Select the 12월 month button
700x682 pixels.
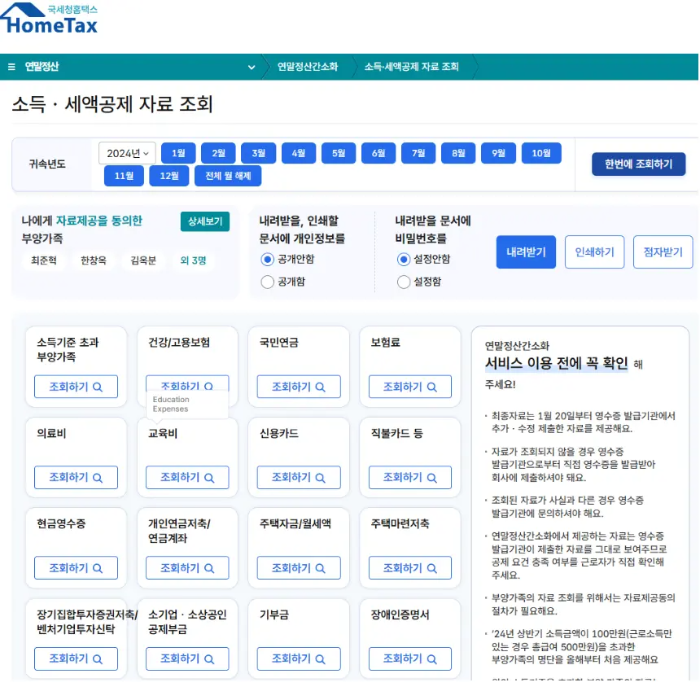click(x=169, y=176)
